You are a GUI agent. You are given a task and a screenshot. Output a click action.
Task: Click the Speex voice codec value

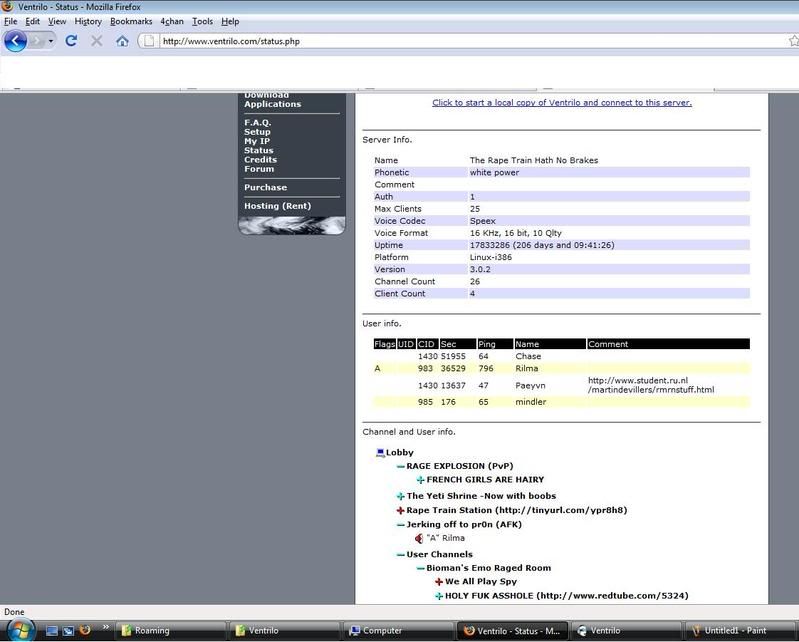point(483,221)
